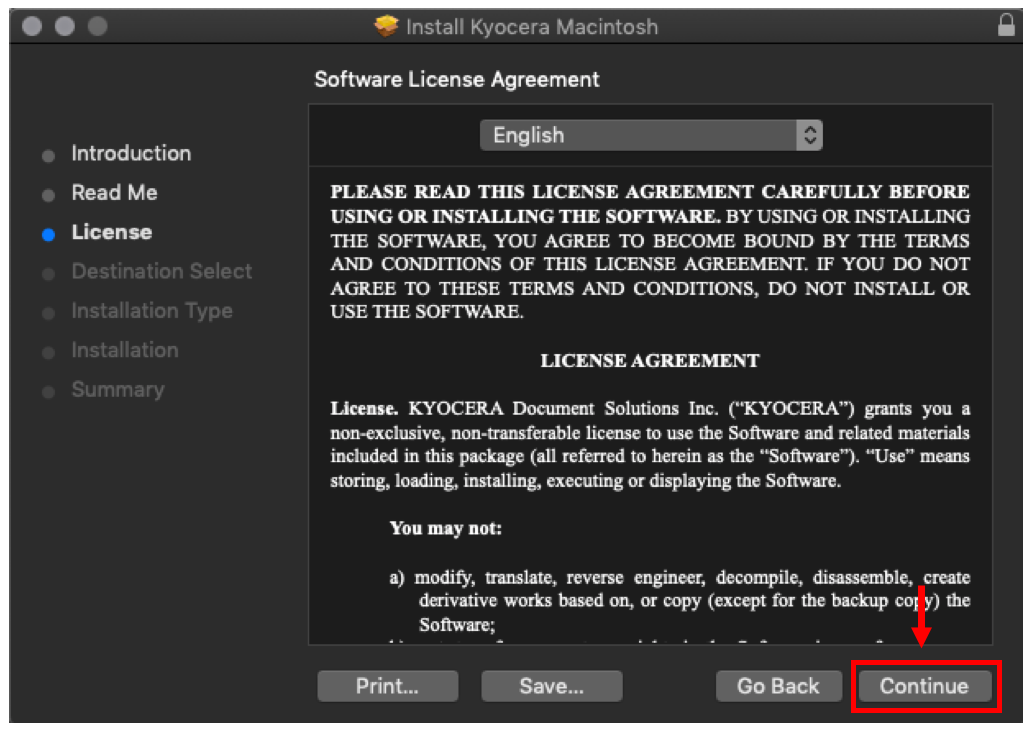Click the Software License Agreement heading
Image resolution: width=1031 pixels, height=730 pixels.
(x=457, y=80)
